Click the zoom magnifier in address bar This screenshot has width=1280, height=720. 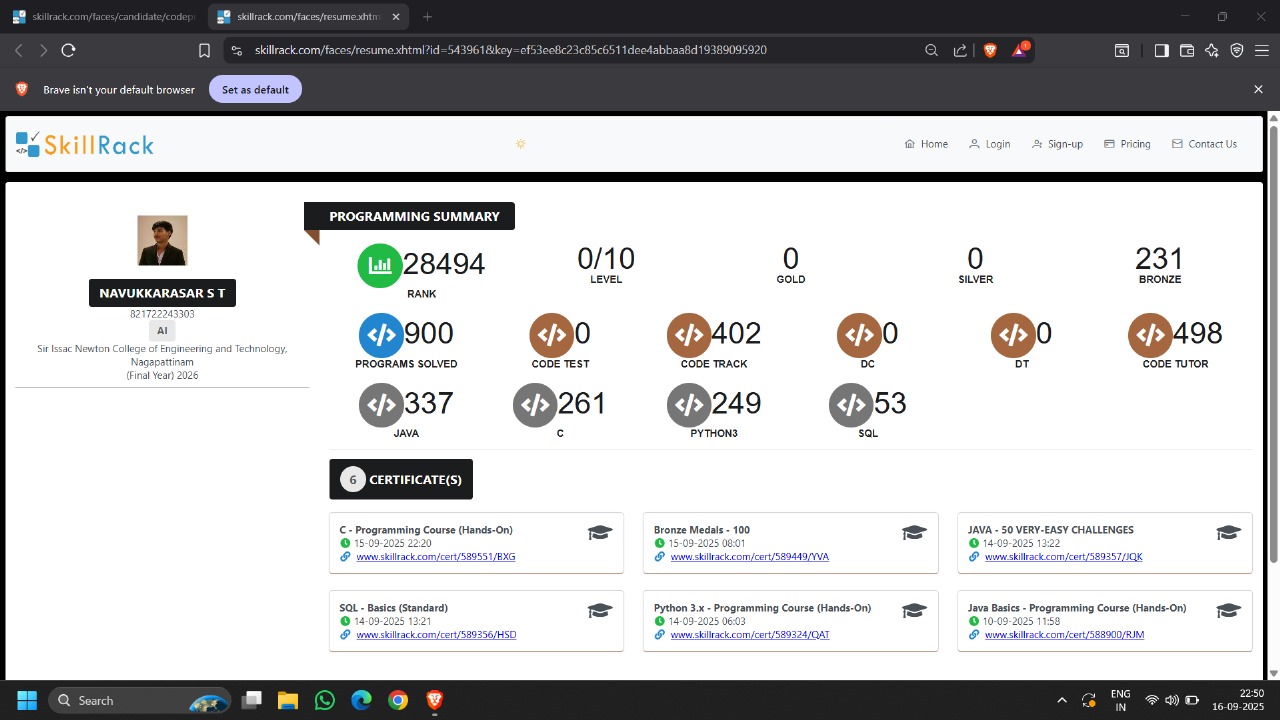coord(931,50)
